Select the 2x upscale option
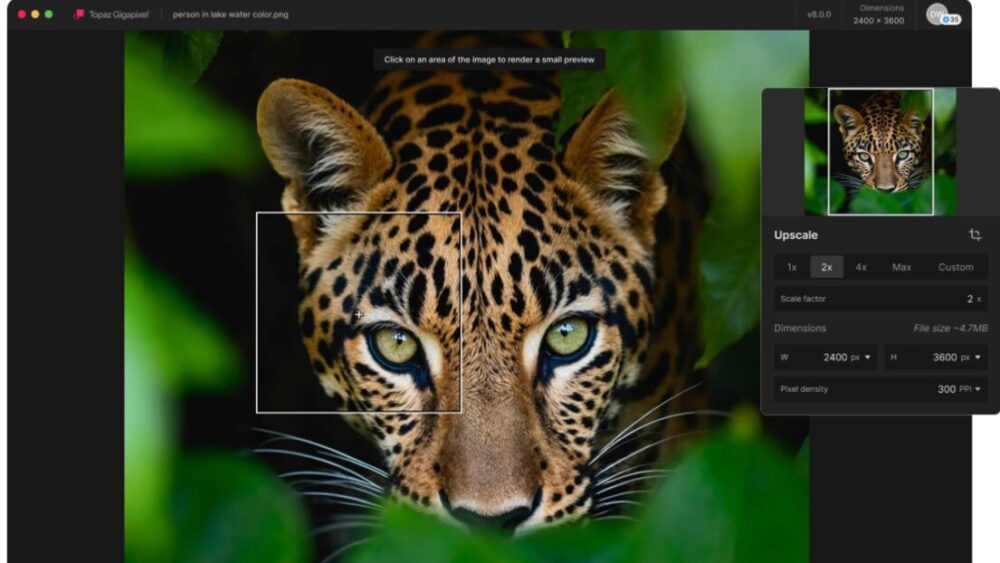This screenshot has height=563, width=1000. [827, 267]
